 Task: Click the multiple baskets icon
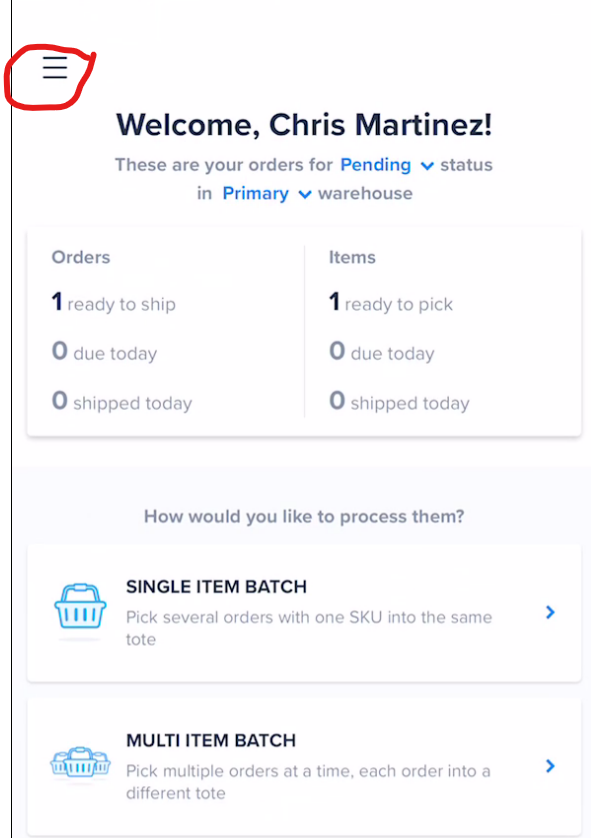tap(80, 762)
